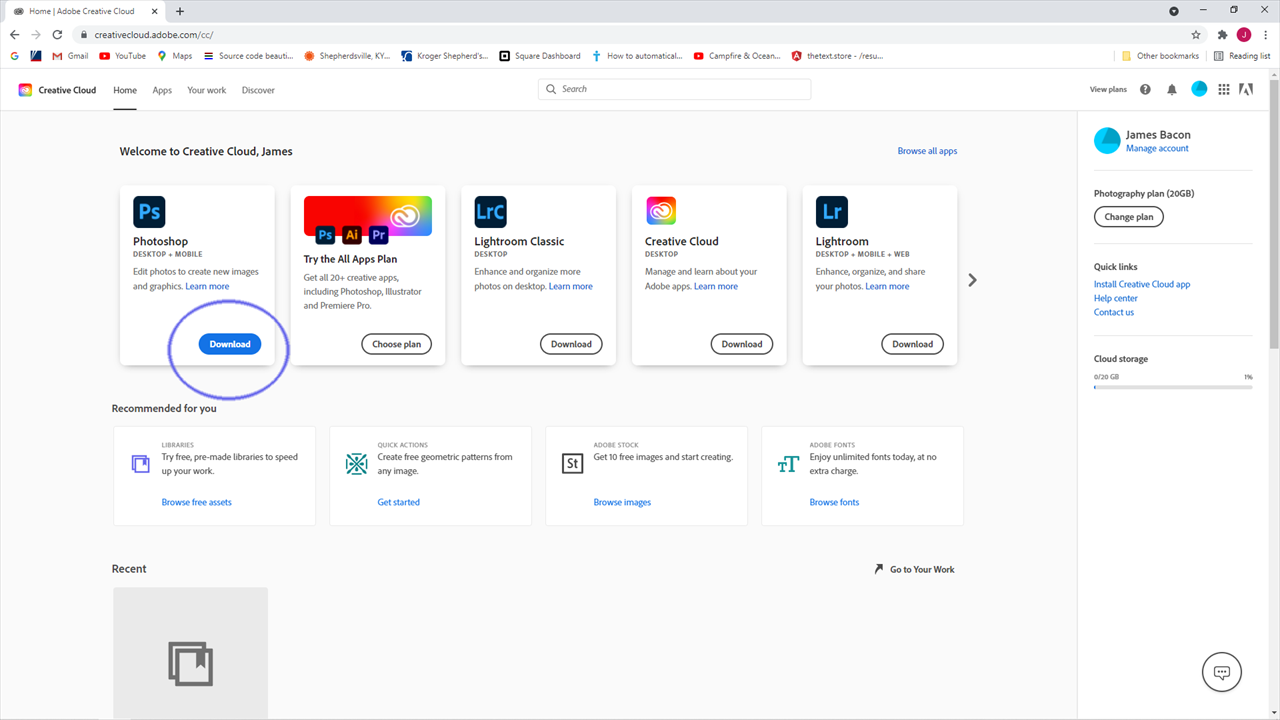Click the Creative Cloud app card icon

click(661, 212)
